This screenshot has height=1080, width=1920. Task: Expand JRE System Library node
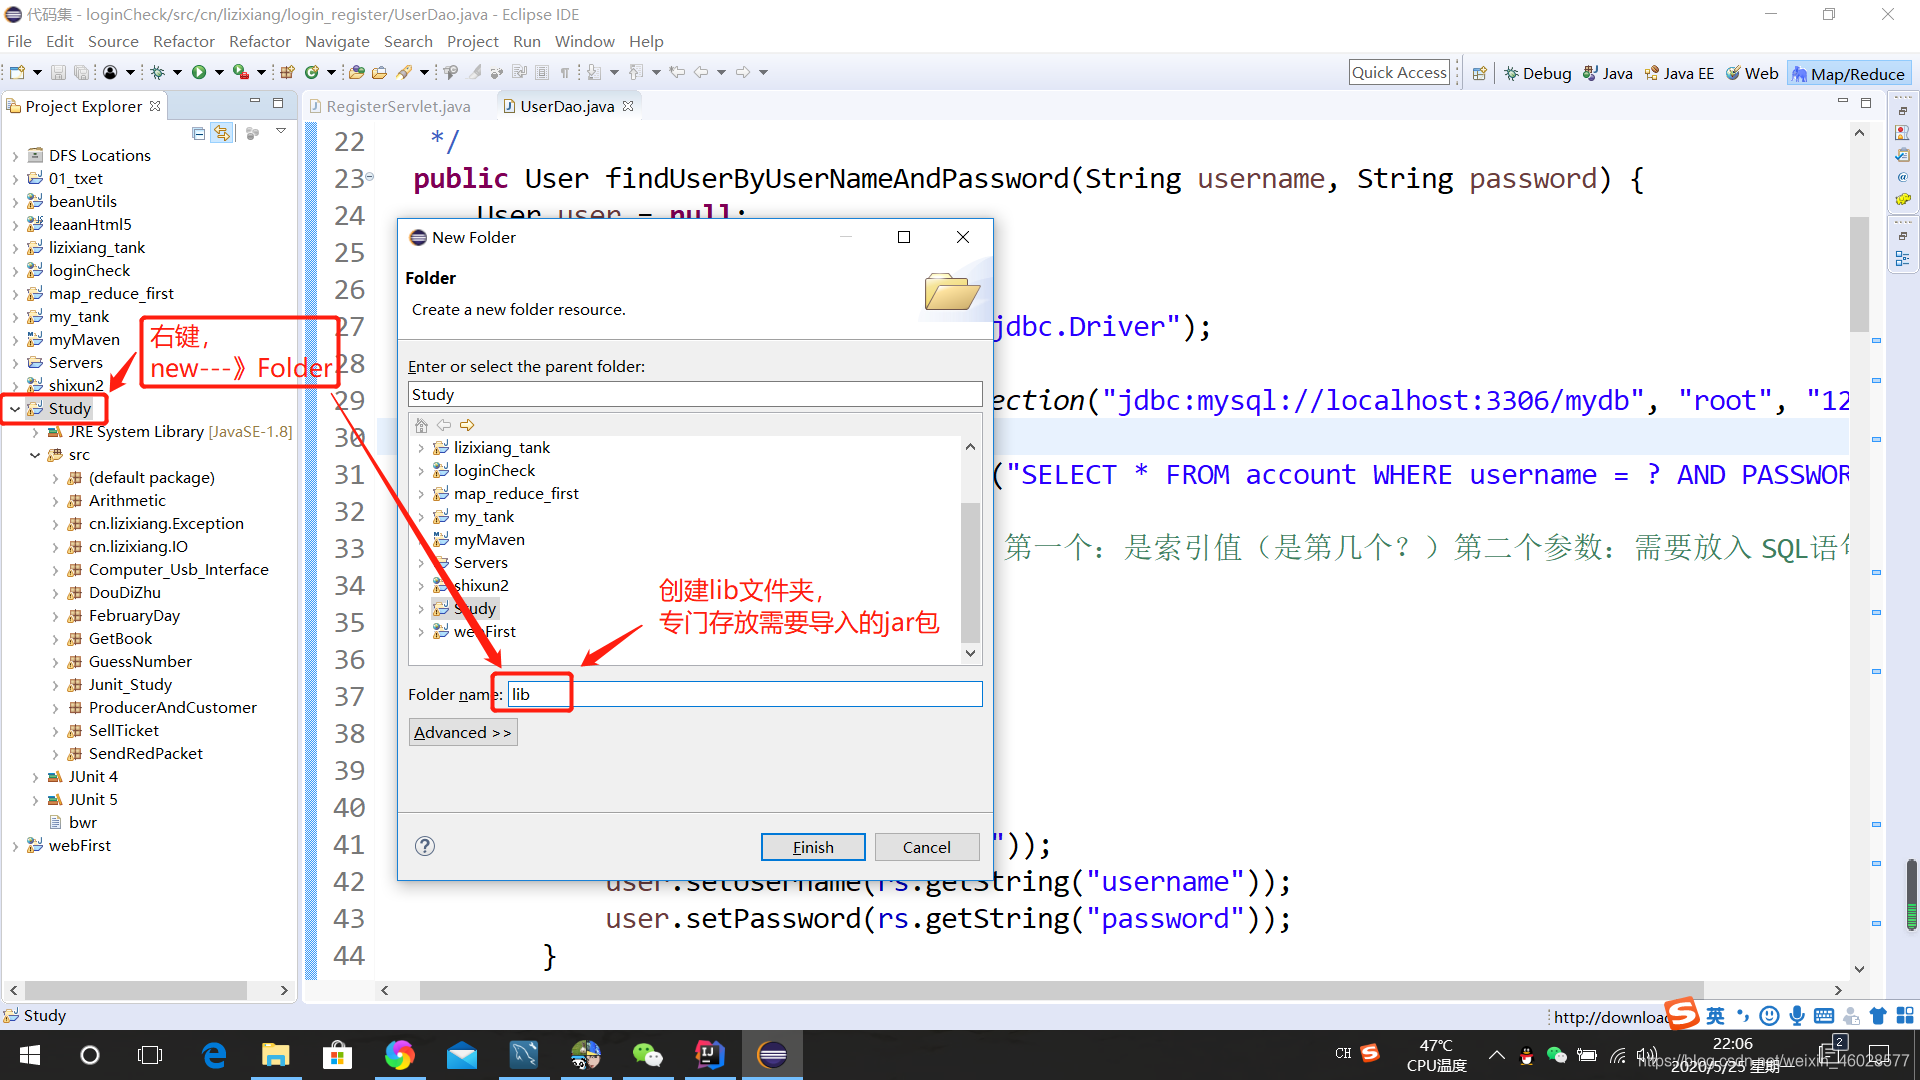tap(35, 432)
